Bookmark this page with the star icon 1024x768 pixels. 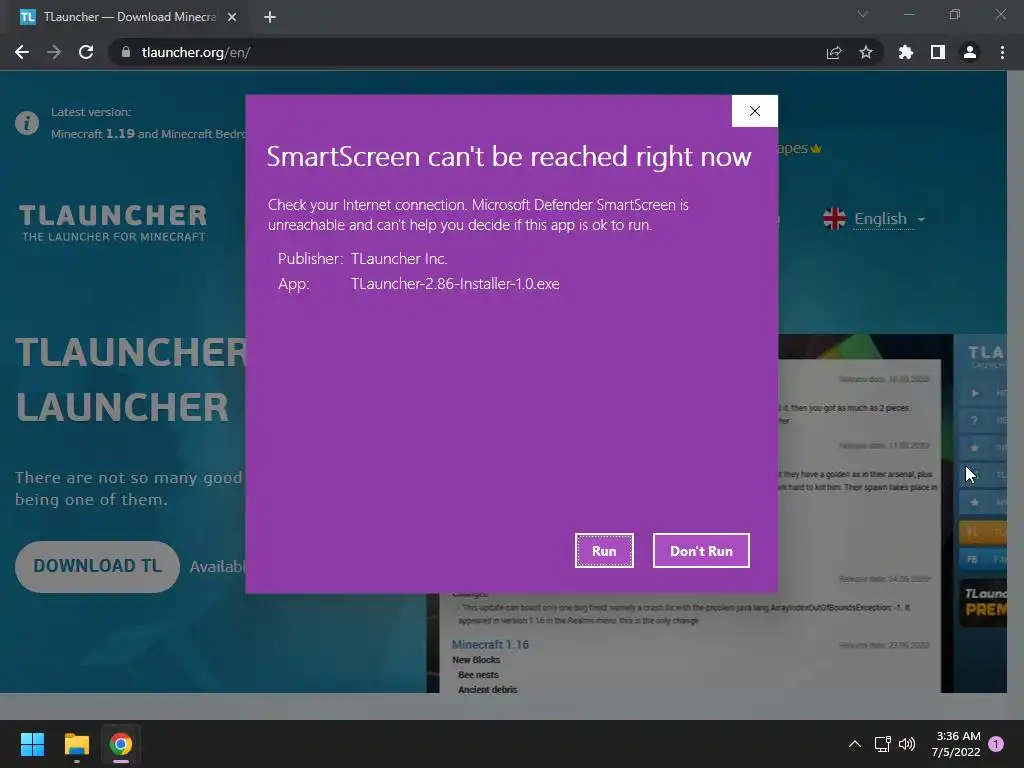866,52
